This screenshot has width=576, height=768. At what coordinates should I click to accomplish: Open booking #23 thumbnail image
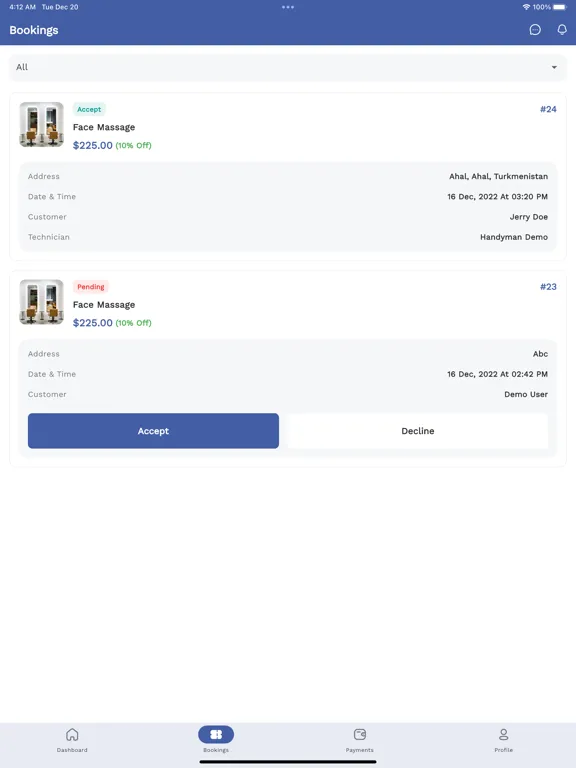(x=42, y=302)
